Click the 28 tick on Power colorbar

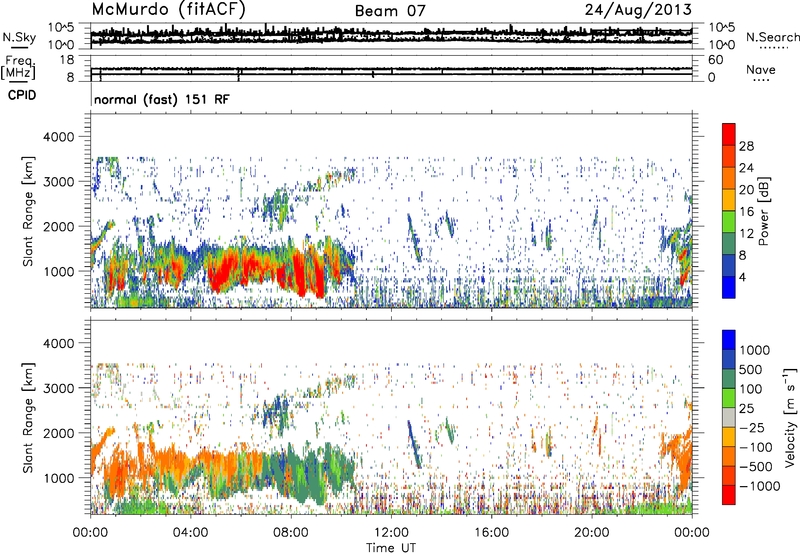tap(746, 146)
